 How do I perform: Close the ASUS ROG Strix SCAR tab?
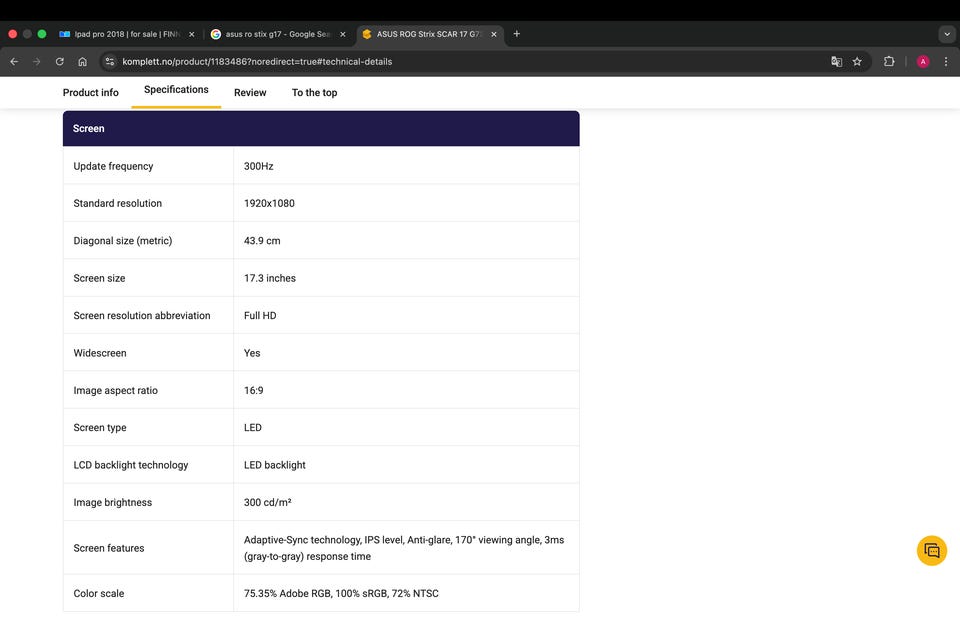[494, 34]
